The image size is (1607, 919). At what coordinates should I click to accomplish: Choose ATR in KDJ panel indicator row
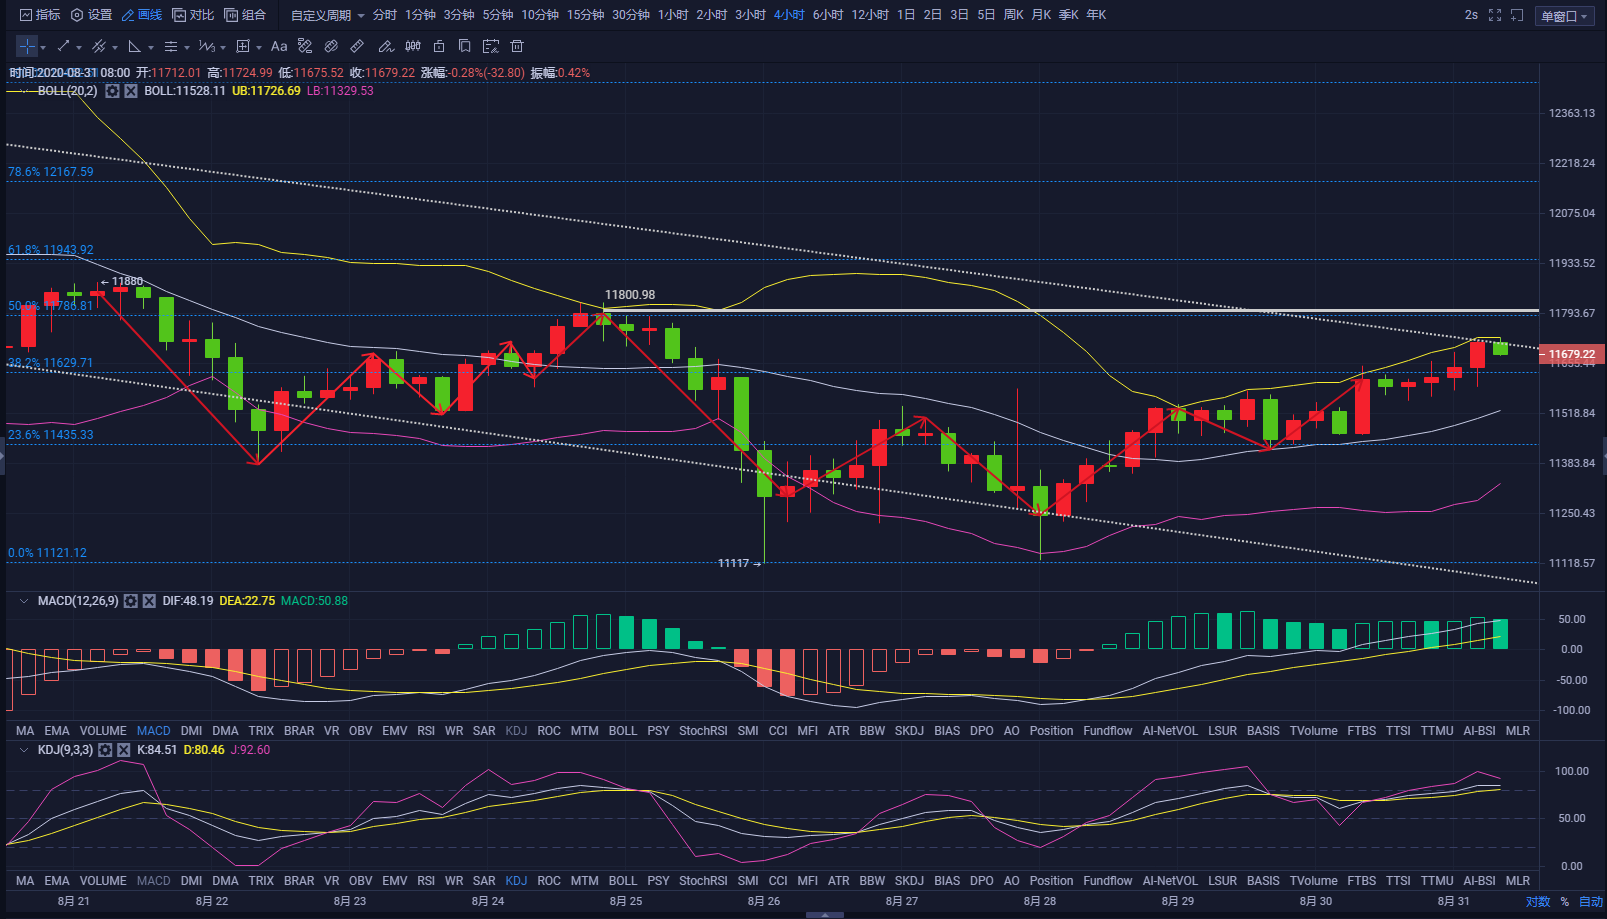[x=839, y=881]
